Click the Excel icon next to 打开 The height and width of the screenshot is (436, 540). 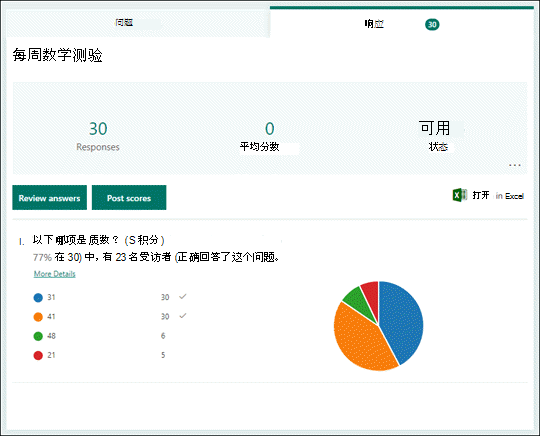point(460,195)
